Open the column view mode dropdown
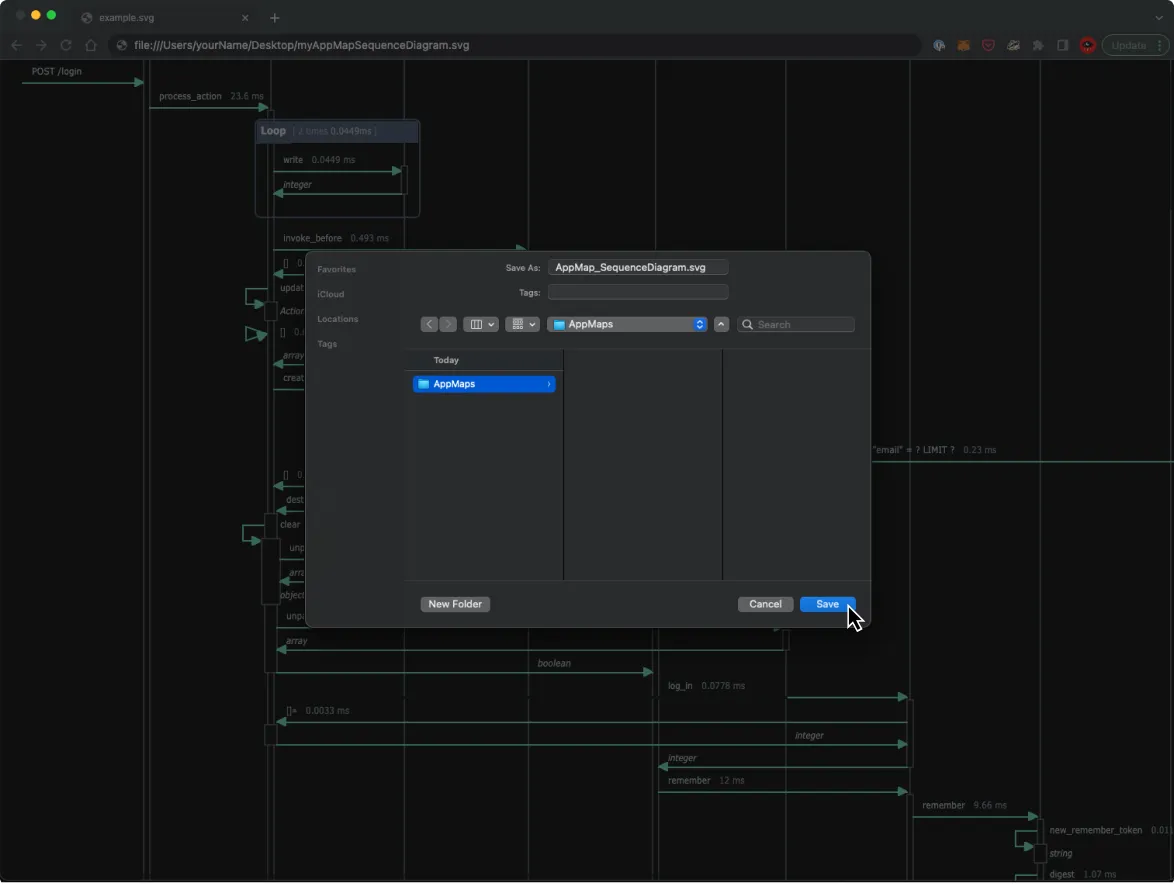 tap(481, 324)
